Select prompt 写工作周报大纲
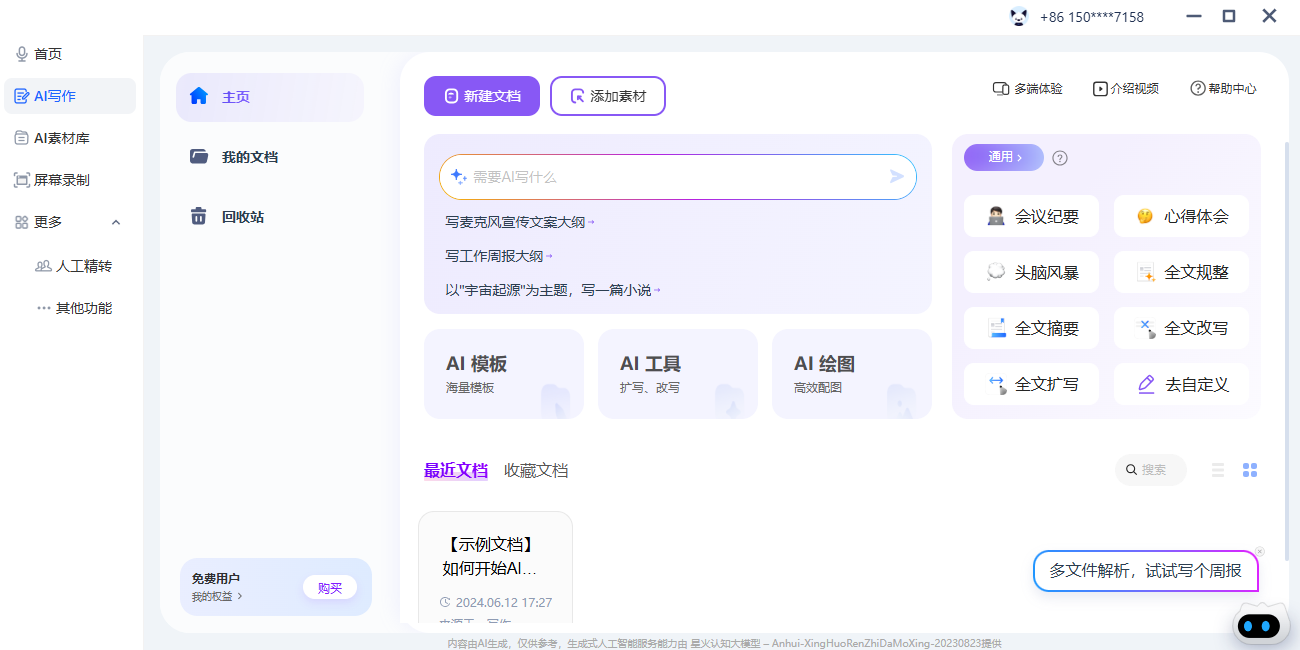Viewport: 1300px width, 650px height. point(498,256)
